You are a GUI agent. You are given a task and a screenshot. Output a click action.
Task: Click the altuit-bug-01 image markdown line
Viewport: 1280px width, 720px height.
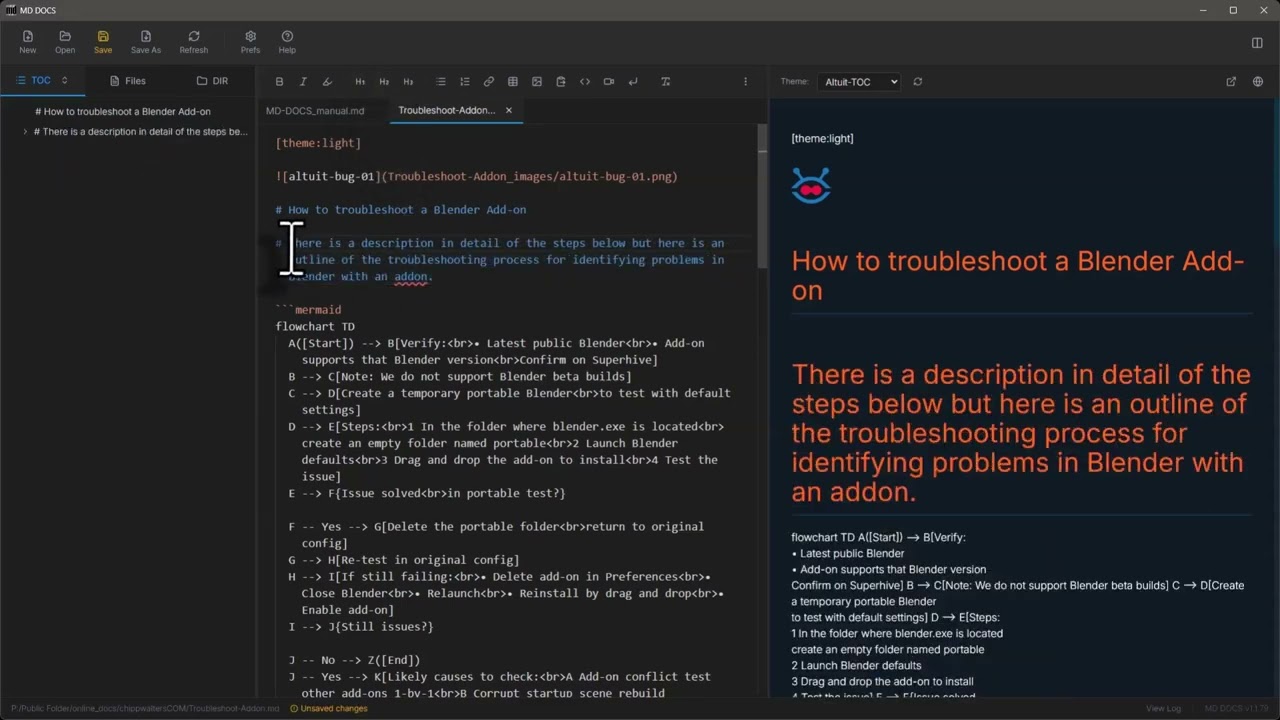coord(476,176)
